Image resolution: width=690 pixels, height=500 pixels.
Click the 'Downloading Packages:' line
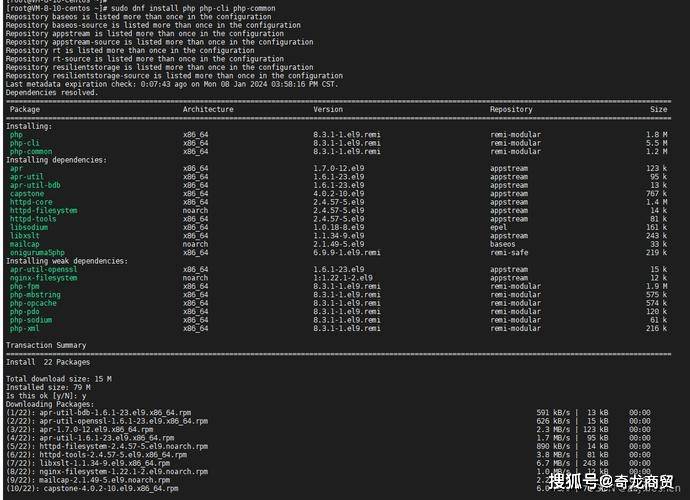tap(50, 404)
